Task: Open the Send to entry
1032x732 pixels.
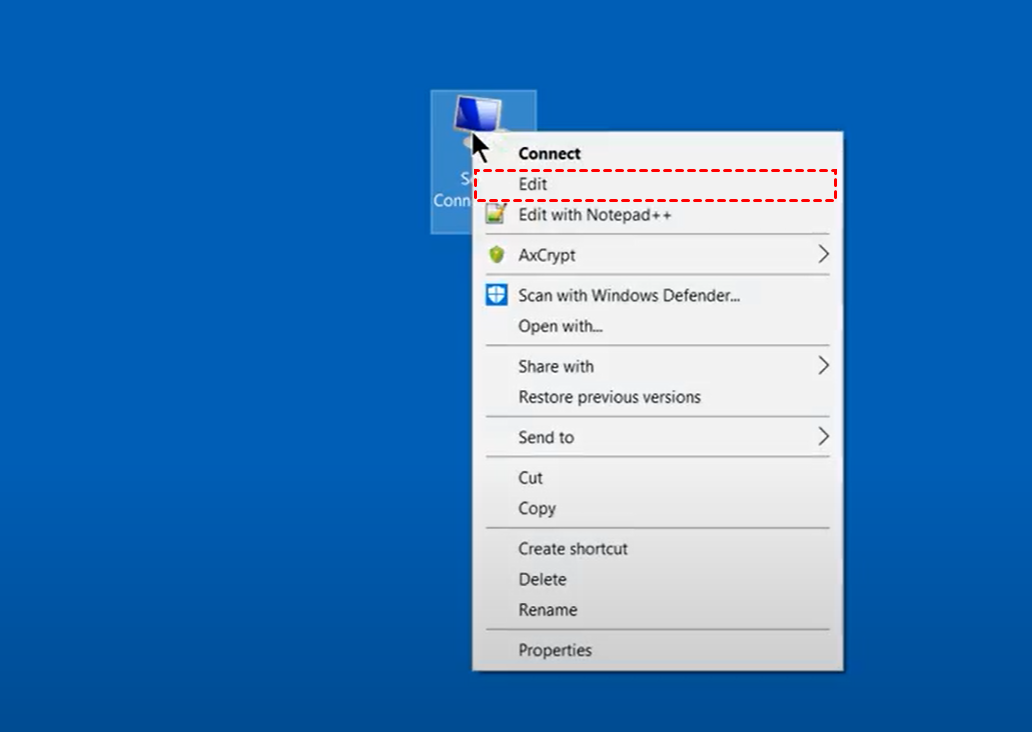Action: pyautogui.click(x=658, y=437)
